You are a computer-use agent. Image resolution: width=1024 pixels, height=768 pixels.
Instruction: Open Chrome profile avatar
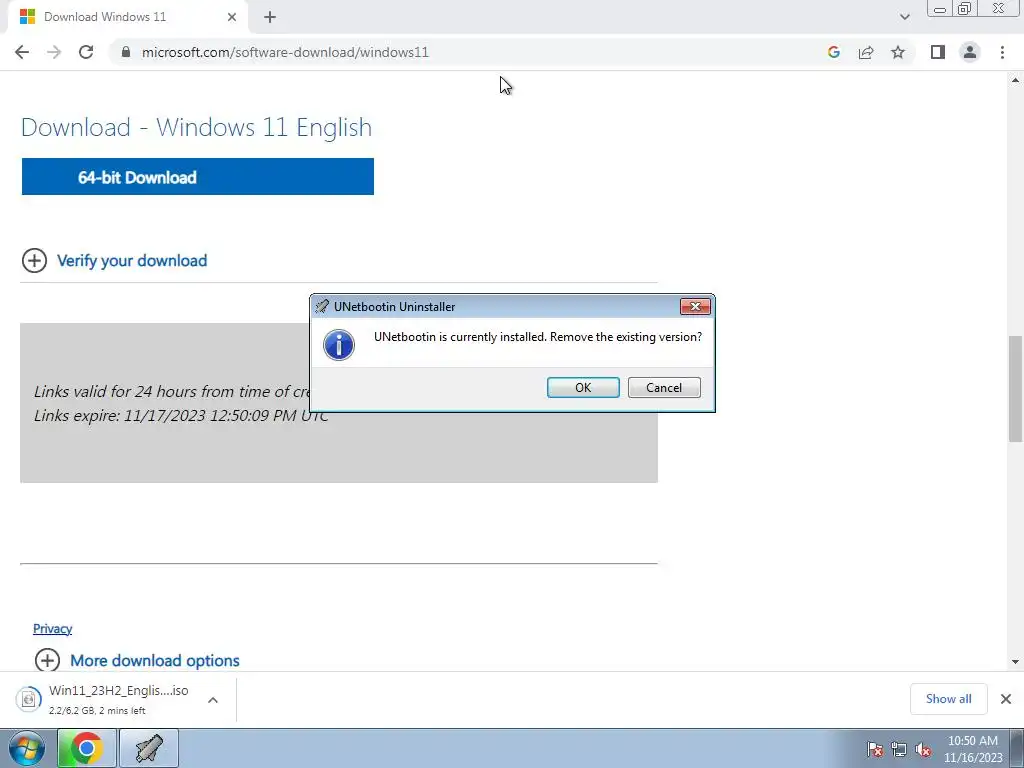point(970,52)
